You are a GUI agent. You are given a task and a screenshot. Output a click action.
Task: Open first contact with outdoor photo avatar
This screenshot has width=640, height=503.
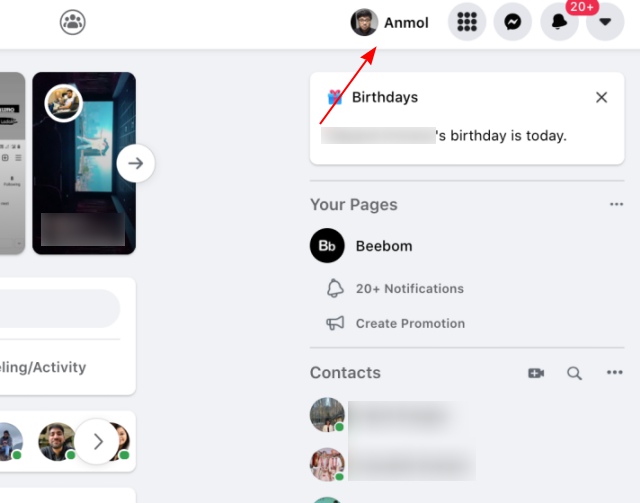pyautogui.click(x=327, y=415)
